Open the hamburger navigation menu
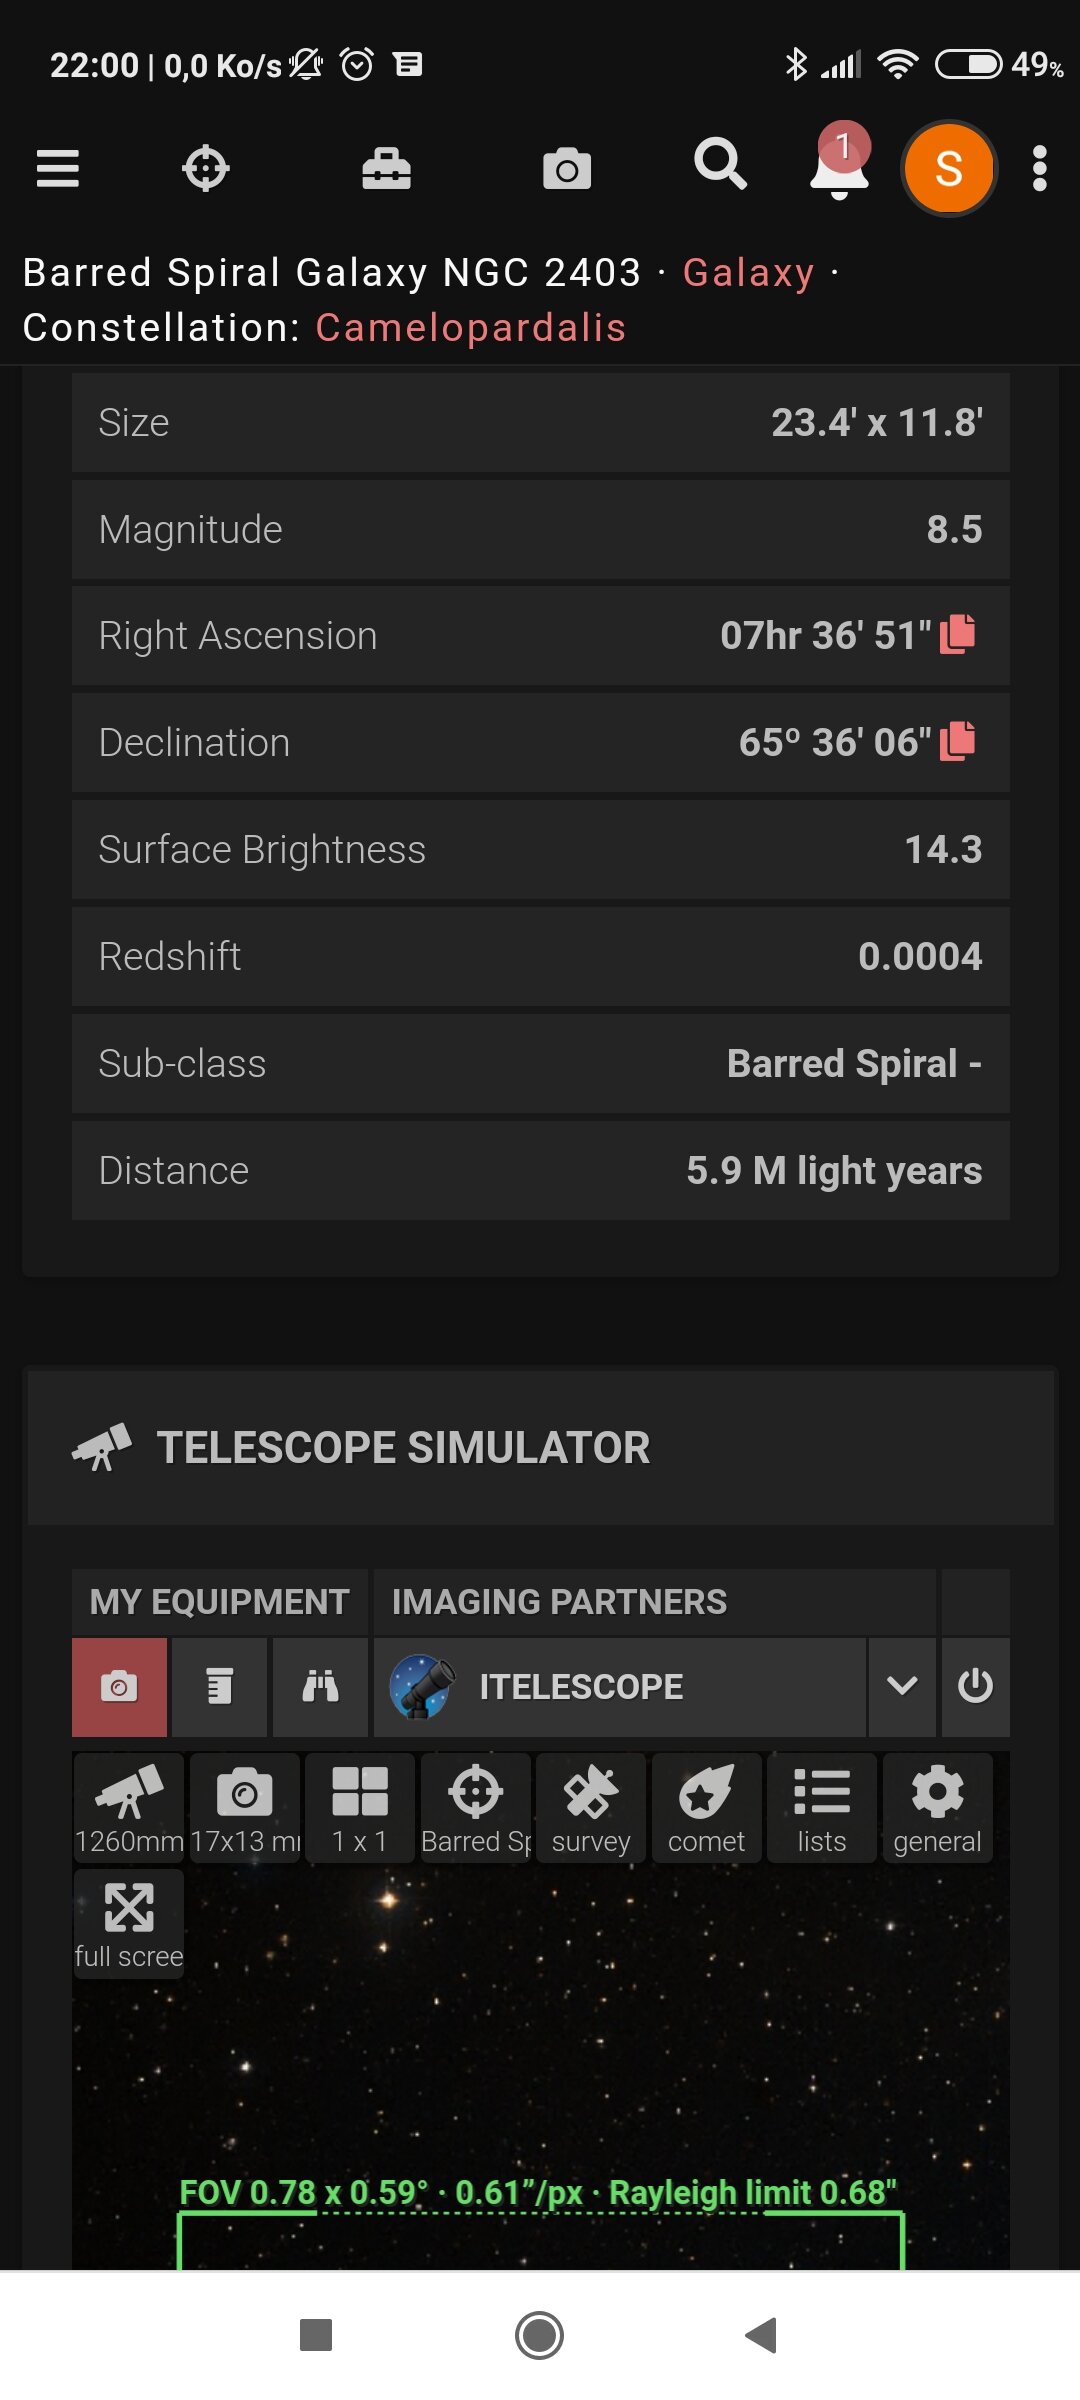 [58, 168]
